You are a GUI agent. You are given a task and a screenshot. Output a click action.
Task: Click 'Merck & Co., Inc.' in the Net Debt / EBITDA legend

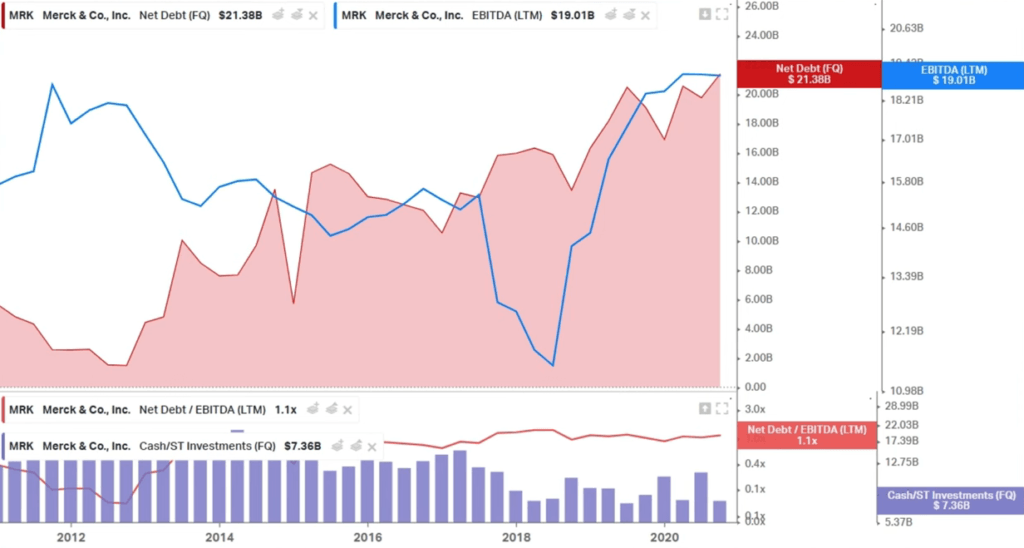pos(86,410)
